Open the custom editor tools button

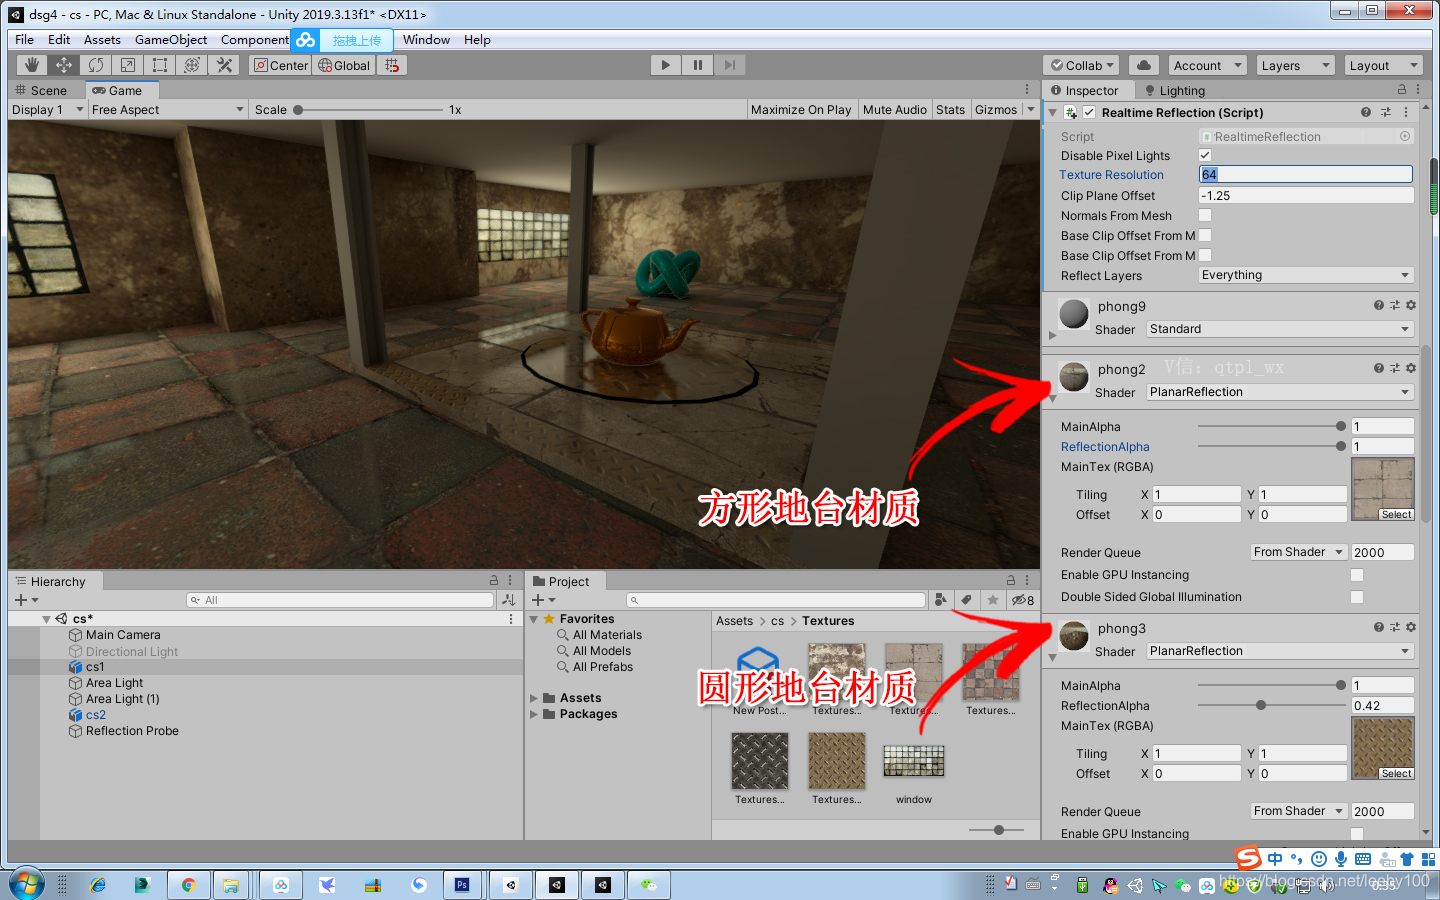click(224, 65)
